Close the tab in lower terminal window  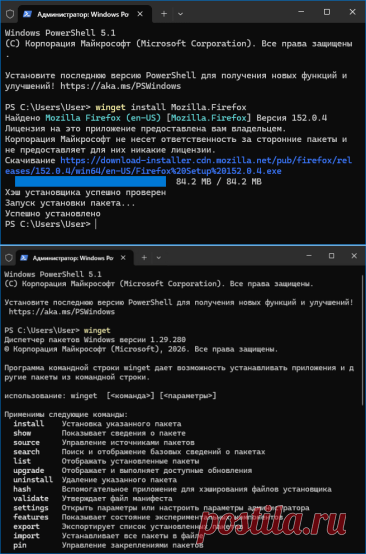point(124,258)
